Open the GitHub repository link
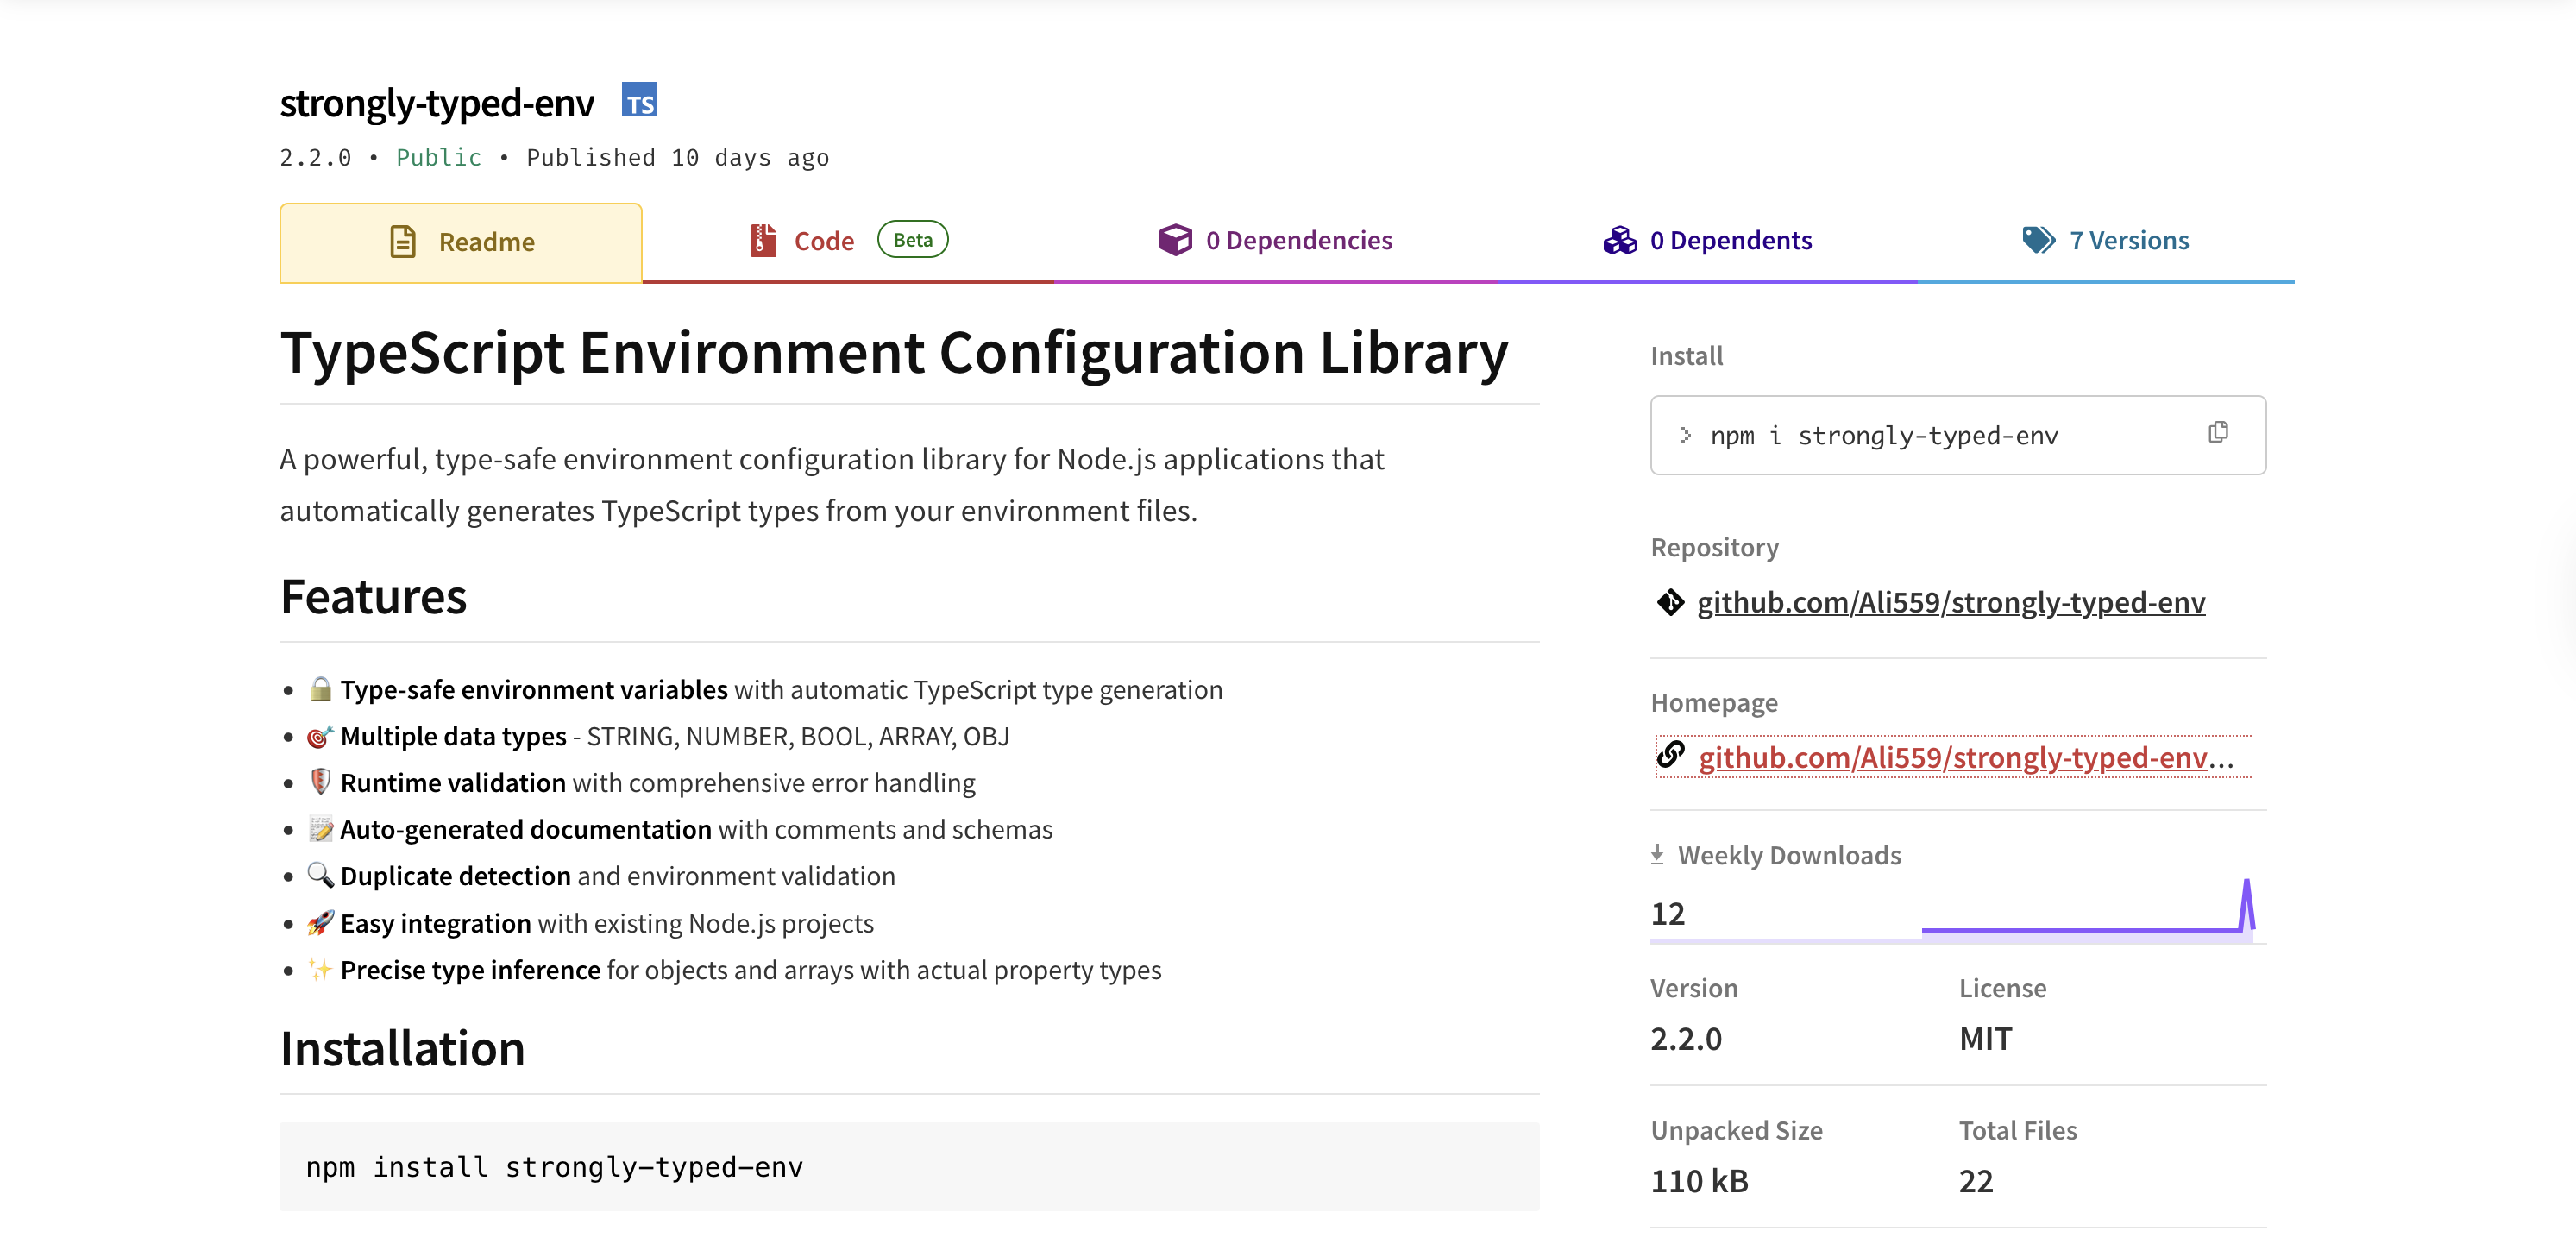The height and width of the screenshot is (1244, 2576). (x=1950, y=602)
